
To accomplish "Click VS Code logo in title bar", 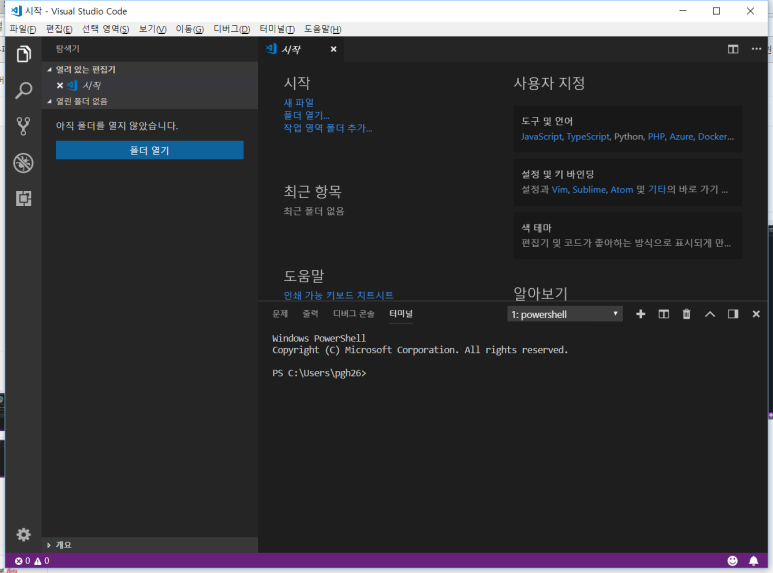I will tap(16, 11).
